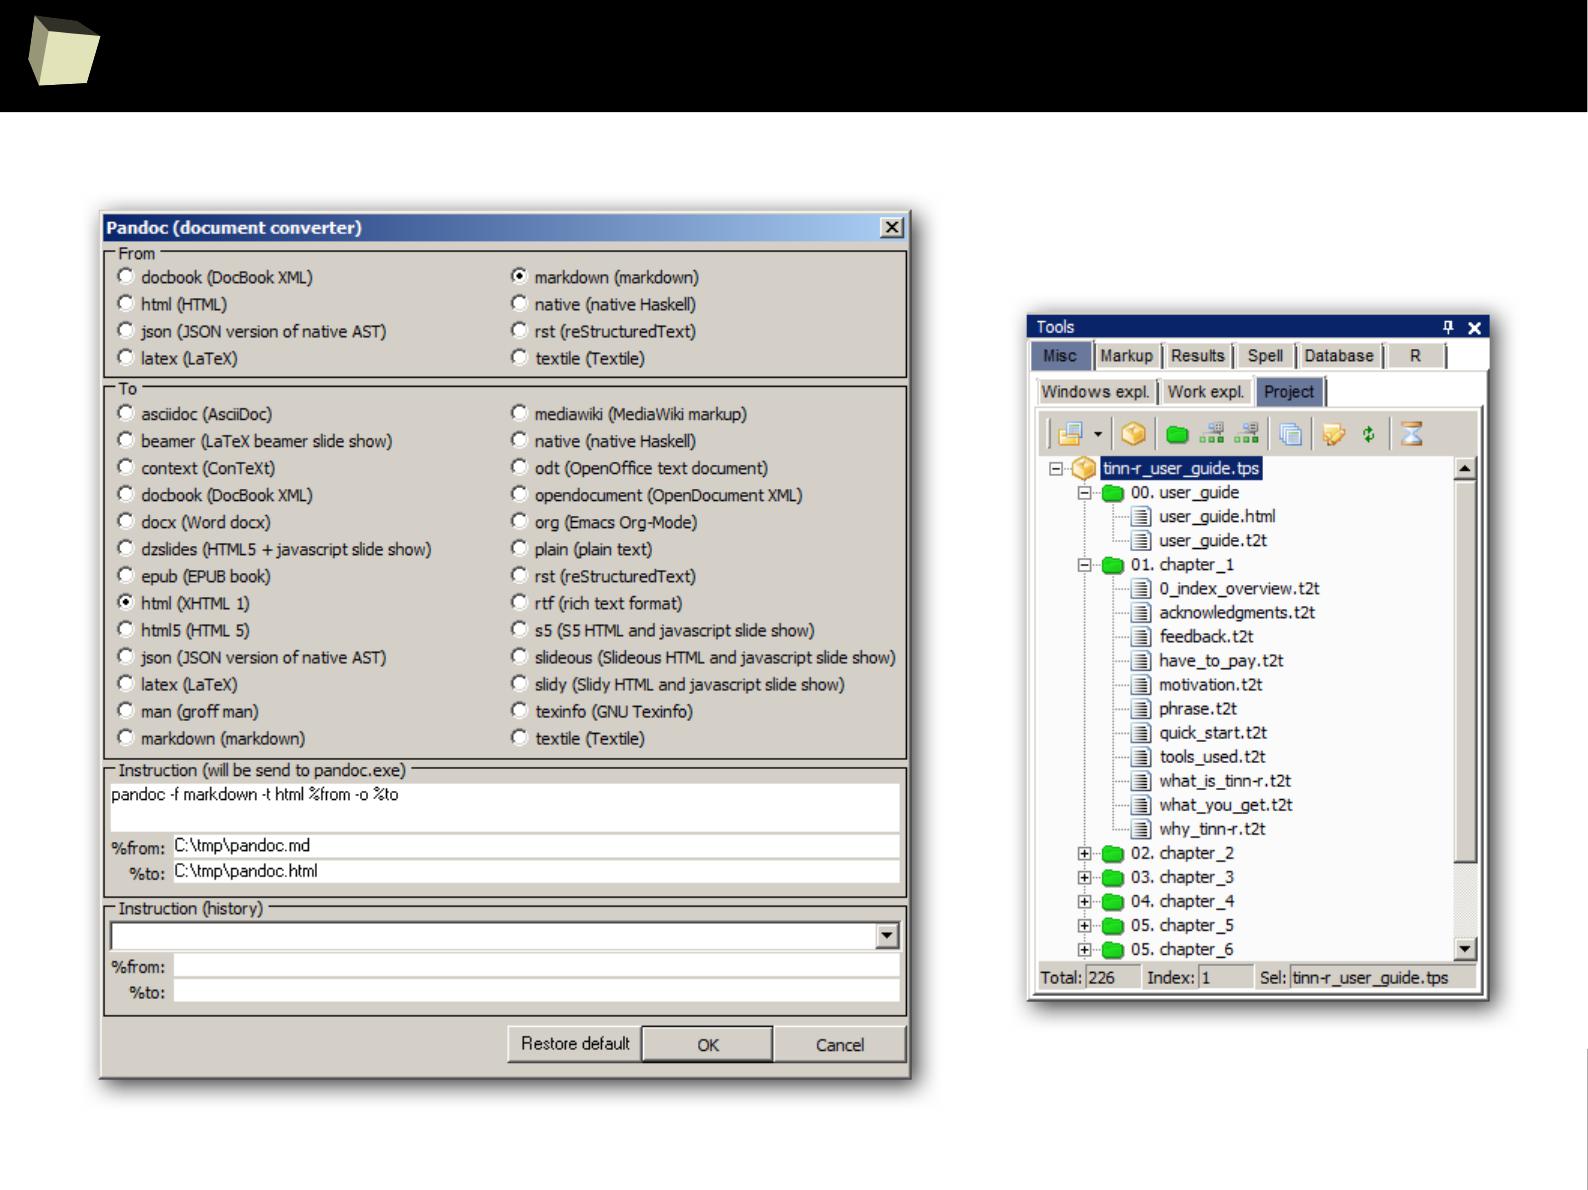
Task: Click the Restore default button
Action: coord(575,1044)
